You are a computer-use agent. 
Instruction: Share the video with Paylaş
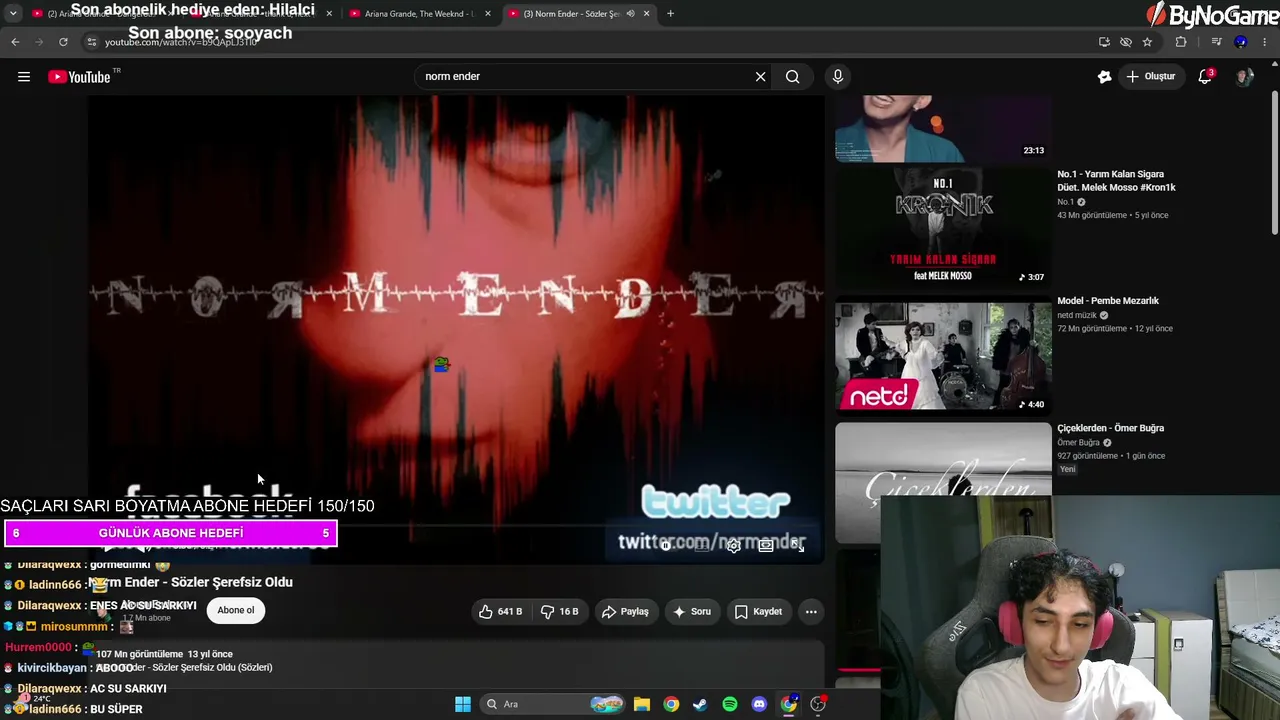coord(625,611)
